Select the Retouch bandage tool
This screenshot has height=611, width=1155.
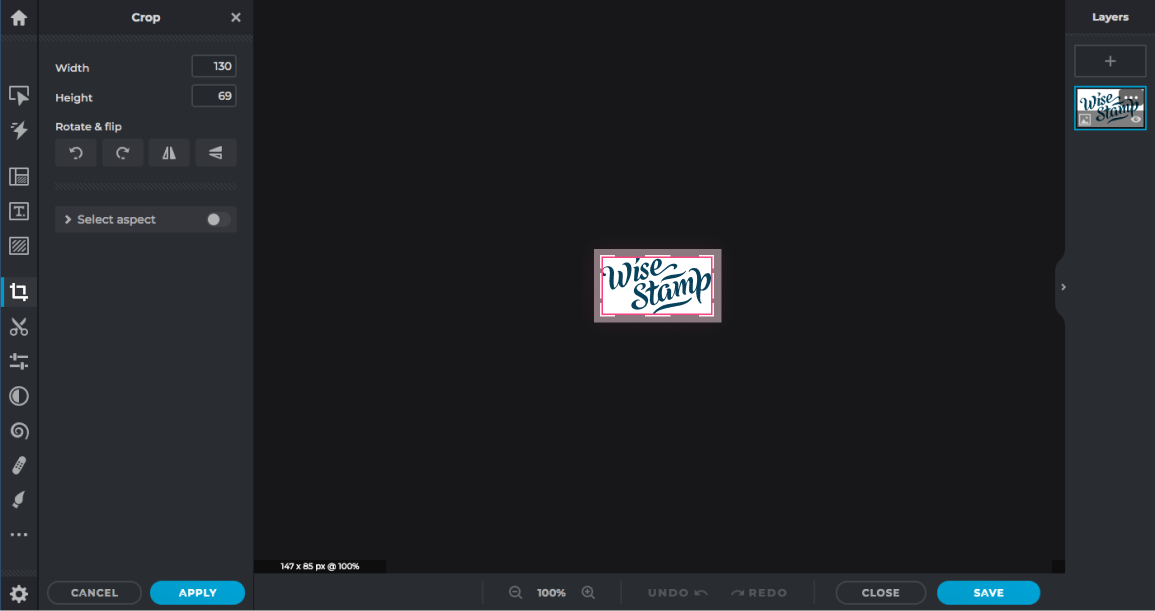(18, 466)
